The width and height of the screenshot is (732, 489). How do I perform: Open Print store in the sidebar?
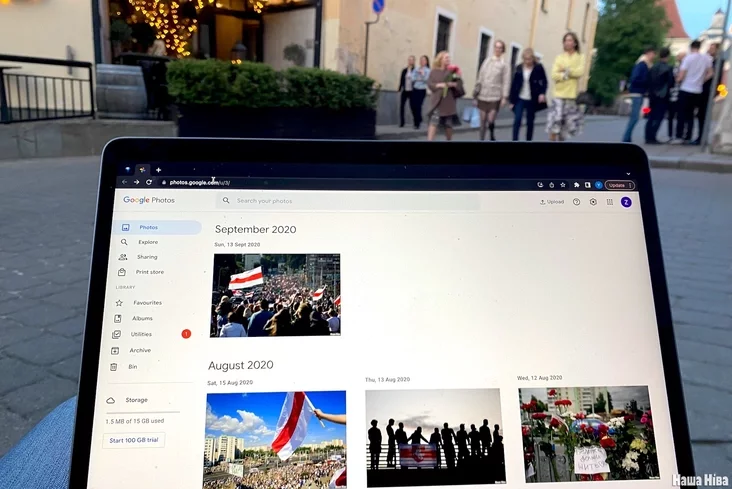pyautogui.click(x=149, y=272)
